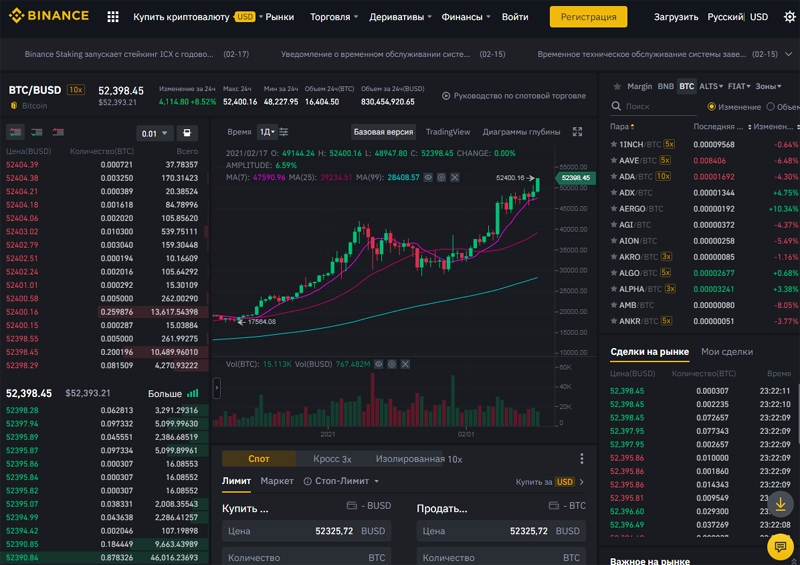Viewport: 800px width, 565px height.
Task: Select the Маркет order tab
Action: coord(277,481)
